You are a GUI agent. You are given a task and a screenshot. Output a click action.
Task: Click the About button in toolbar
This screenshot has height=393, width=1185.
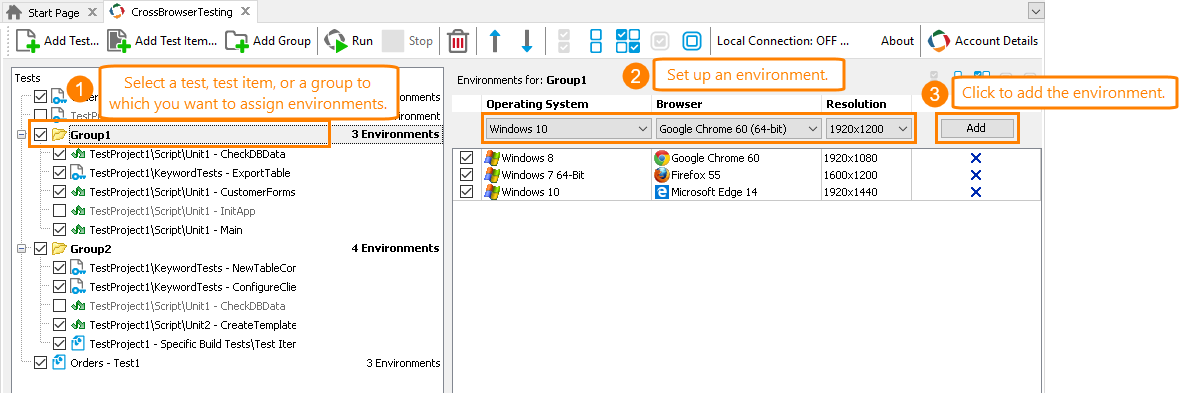point(897,41)
